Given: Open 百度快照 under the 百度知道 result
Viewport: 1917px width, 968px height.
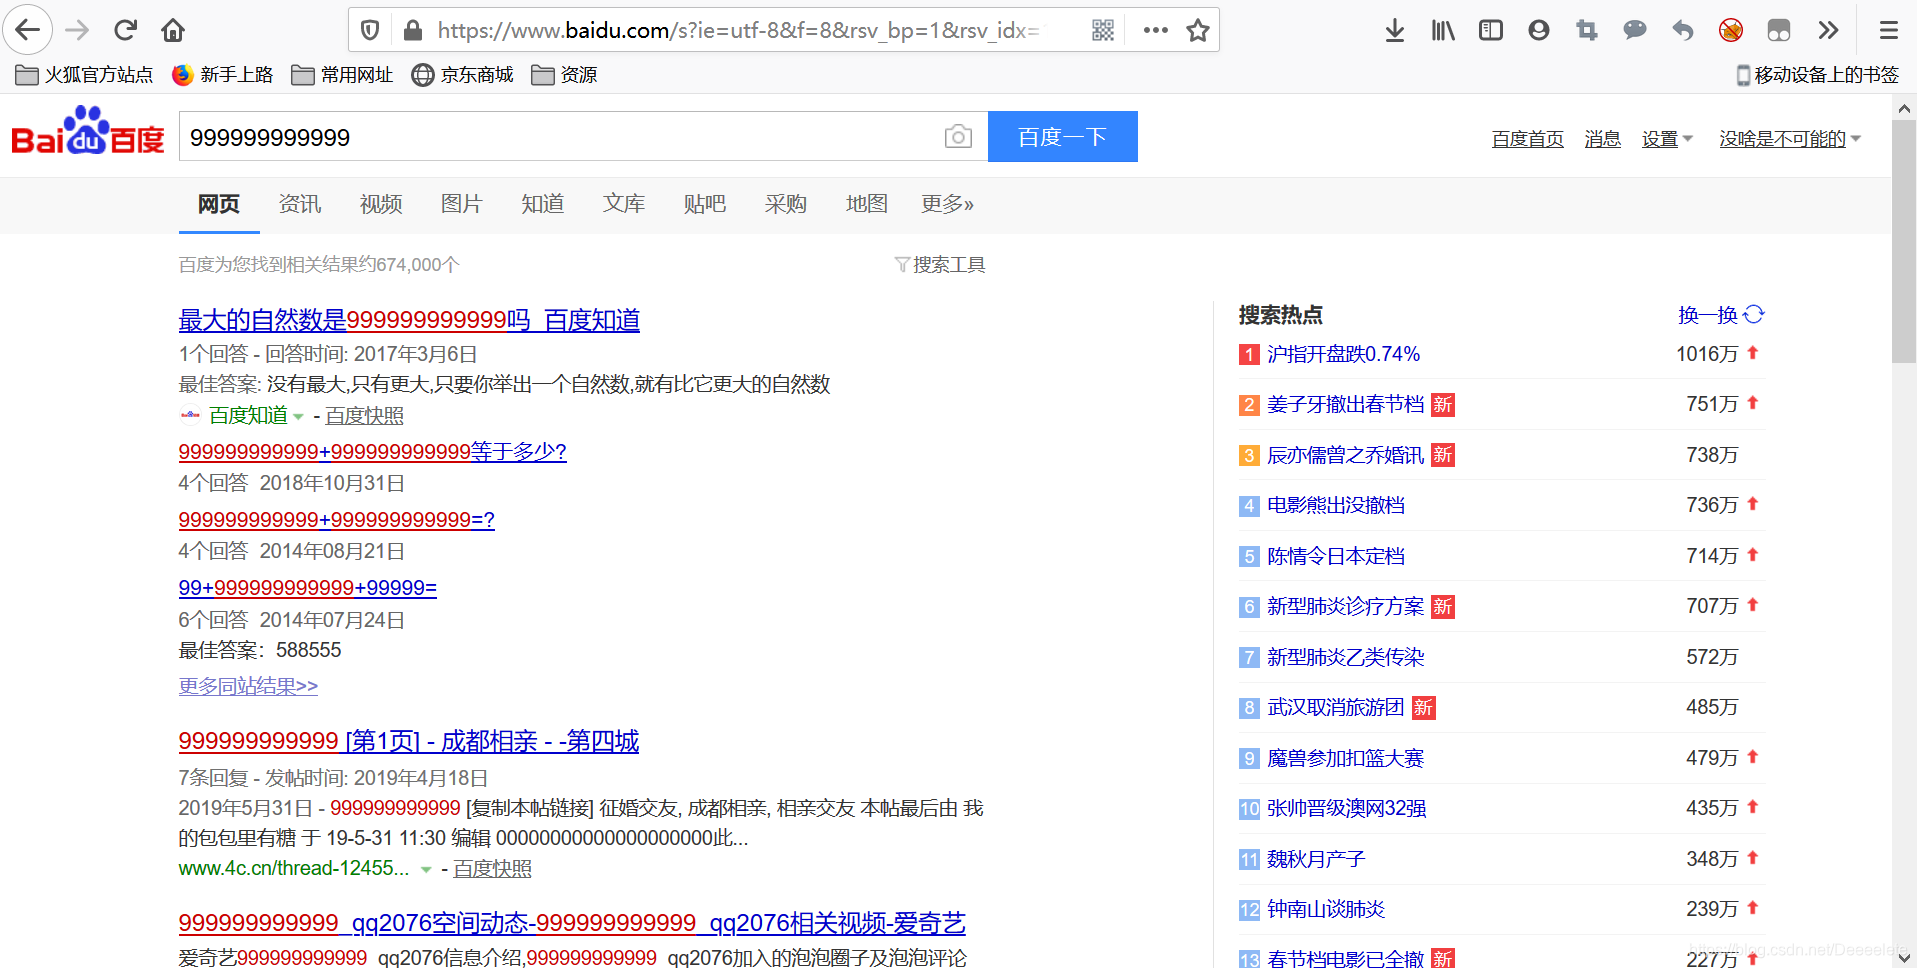Looking at the screenshot, I should click(364, 416).
